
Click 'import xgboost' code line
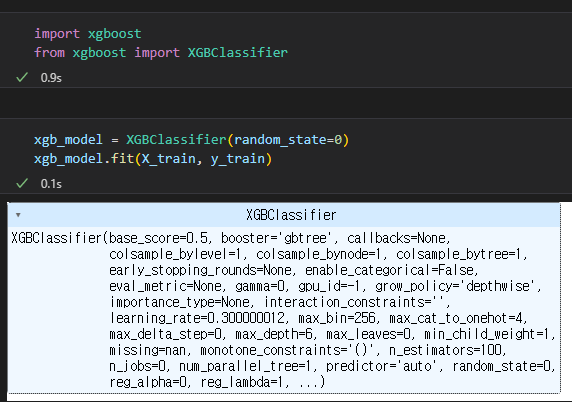pyautogui.click(x=88, y=34)
